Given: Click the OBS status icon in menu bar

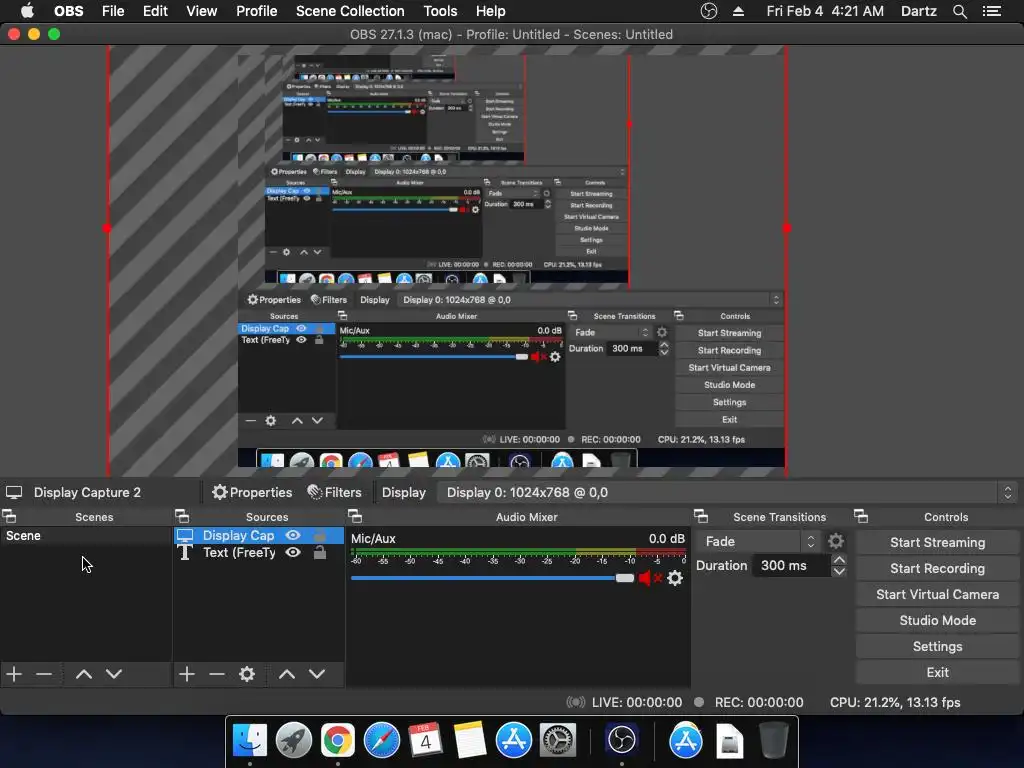Looking at the screenshot, I should pyautogui.click(x=709, y=11).
